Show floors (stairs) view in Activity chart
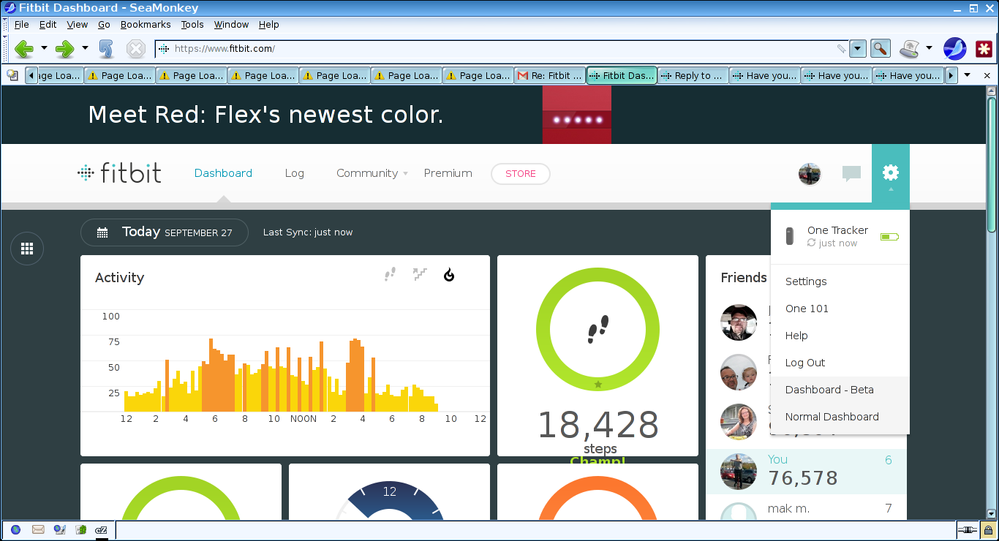 [419, 275]
